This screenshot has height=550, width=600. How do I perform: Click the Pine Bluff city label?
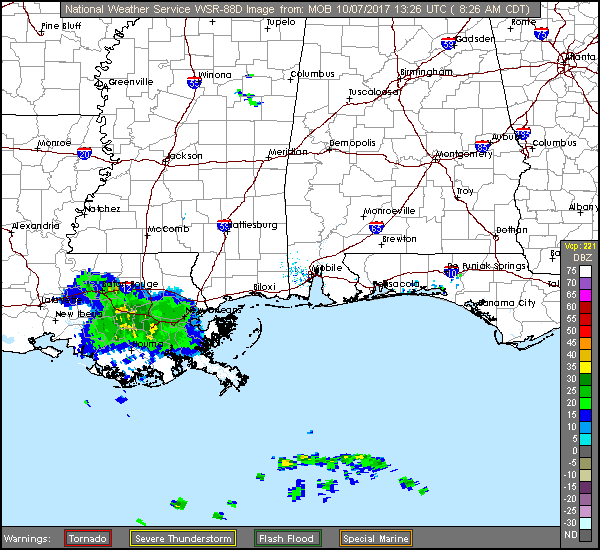(x=61, y=26)
